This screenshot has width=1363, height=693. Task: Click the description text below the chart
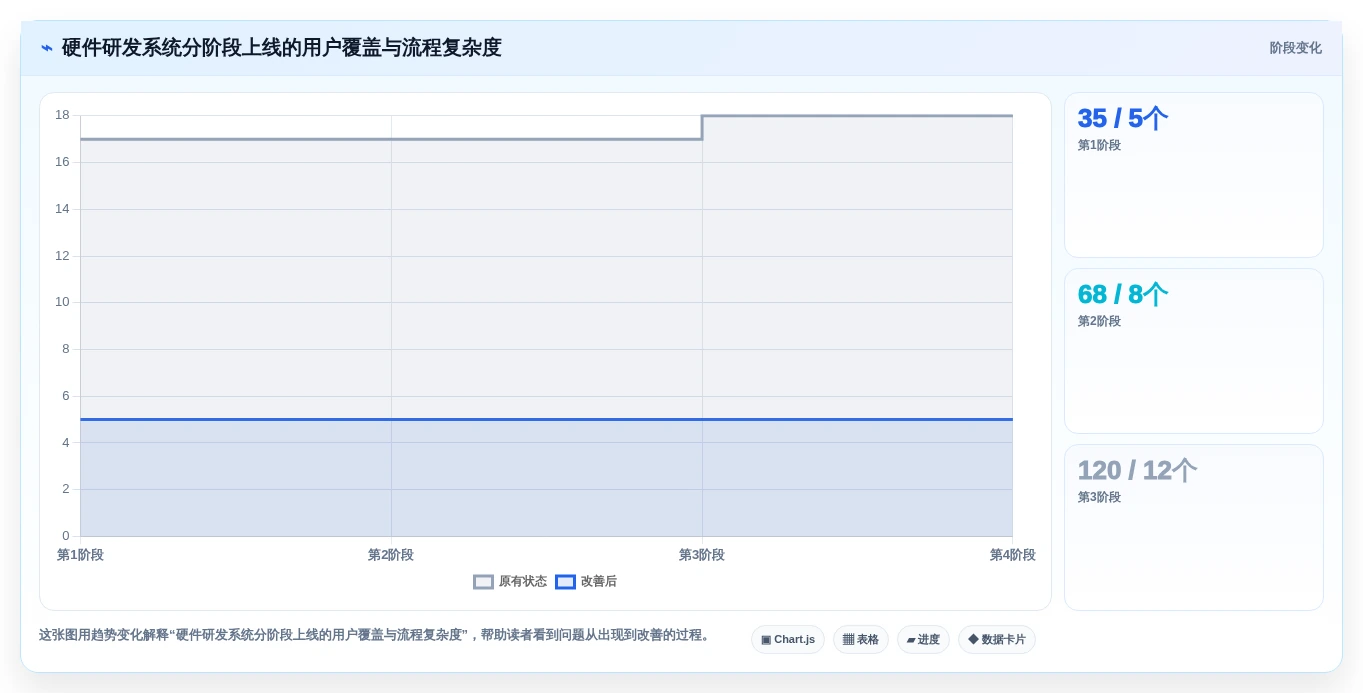coord(375,635)
